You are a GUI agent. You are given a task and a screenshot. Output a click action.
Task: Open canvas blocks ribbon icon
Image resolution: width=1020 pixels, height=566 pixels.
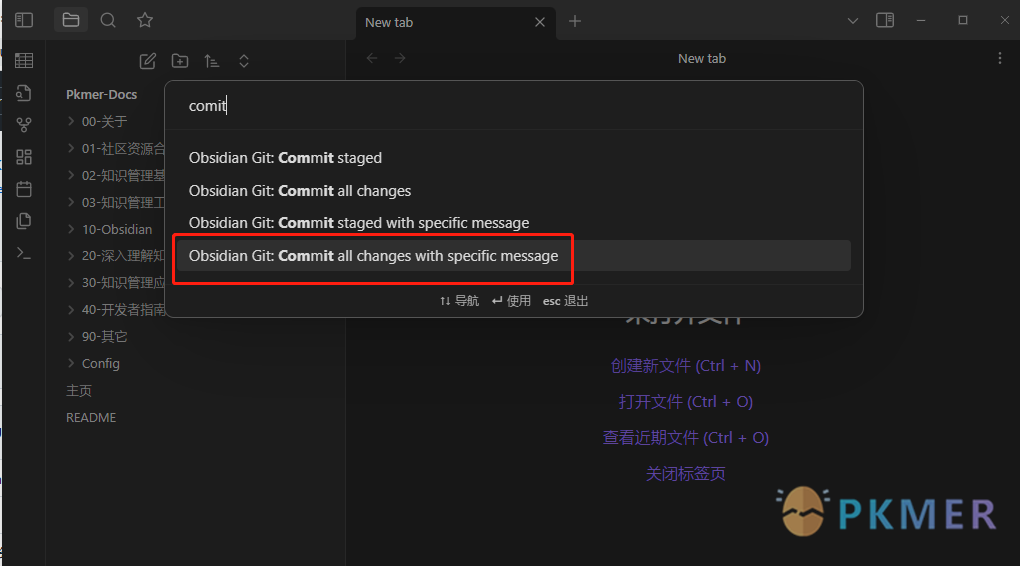[24, 157]
